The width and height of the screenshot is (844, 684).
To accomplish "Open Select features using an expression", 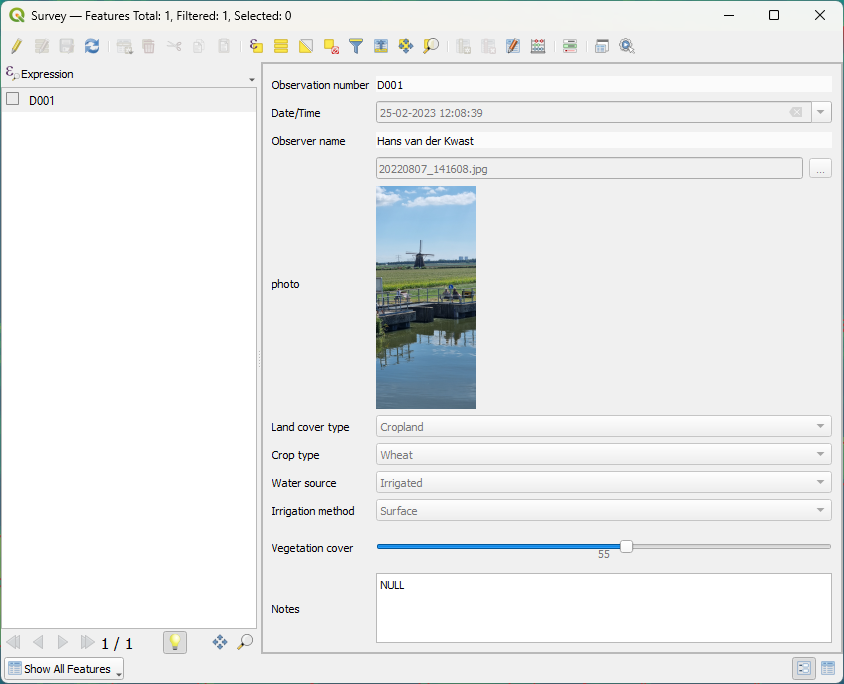I will click(256, 46).
